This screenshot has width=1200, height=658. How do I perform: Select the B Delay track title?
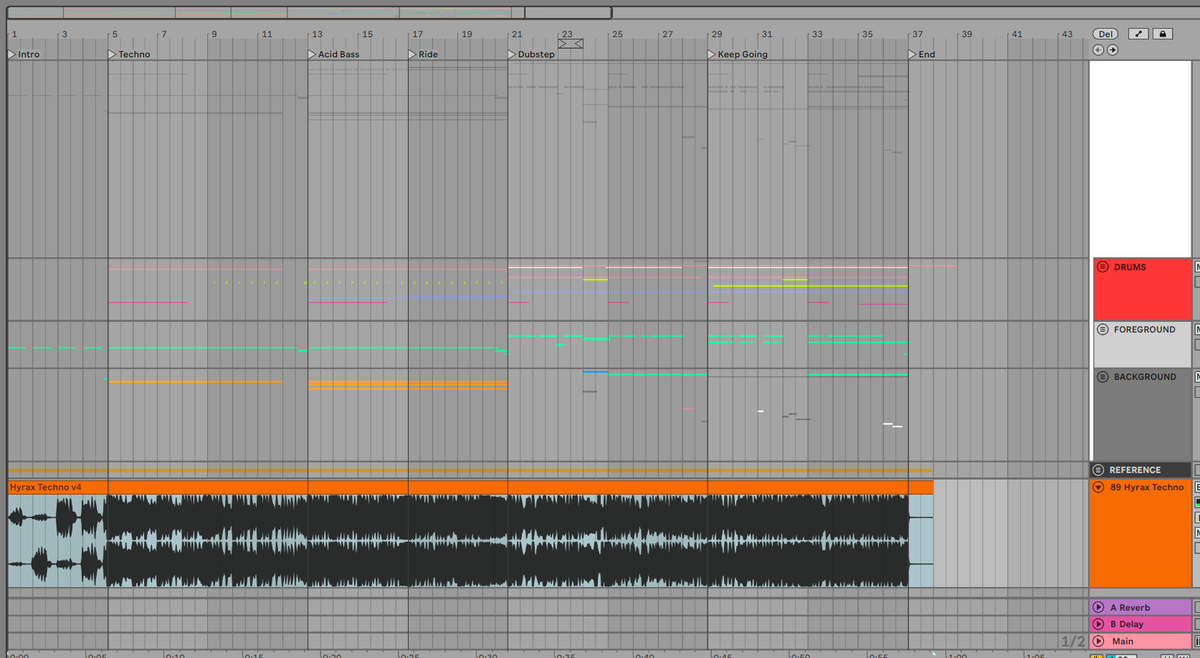click(1127, 624)
